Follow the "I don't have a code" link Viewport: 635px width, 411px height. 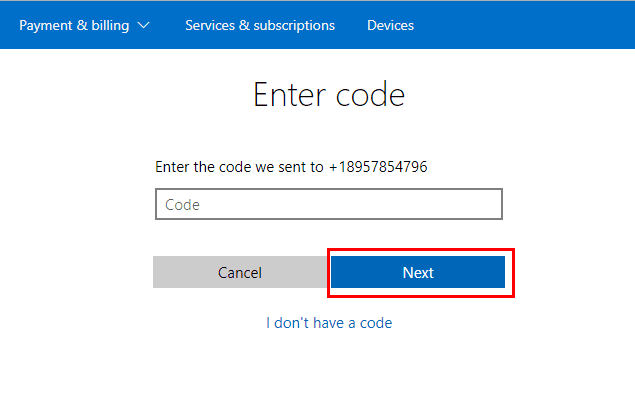point(329,323)
